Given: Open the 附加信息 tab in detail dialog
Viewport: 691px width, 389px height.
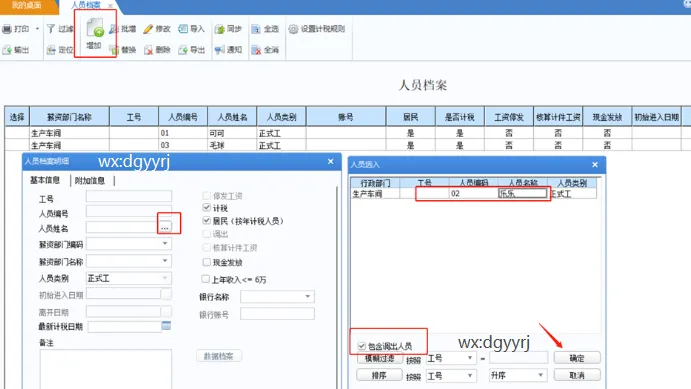Looking at the screenshot, I should (90, 181).
